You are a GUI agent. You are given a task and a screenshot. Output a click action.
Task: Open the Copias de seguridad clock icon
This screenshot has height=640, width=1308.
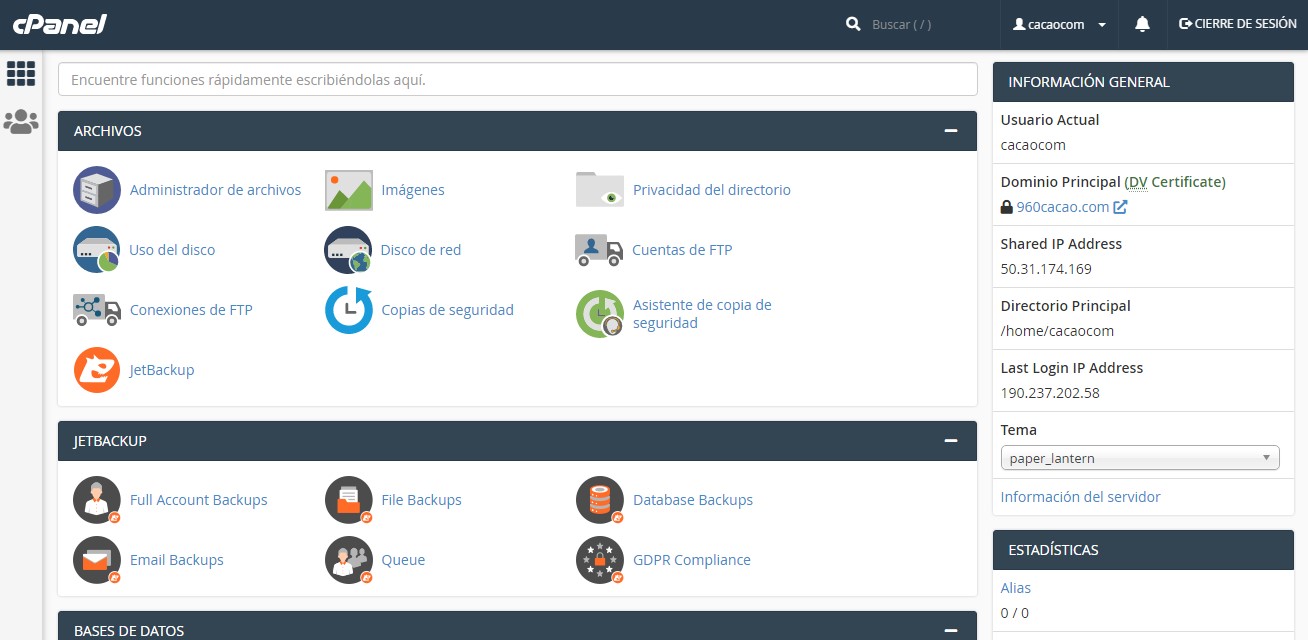click(x=349, y=310)
